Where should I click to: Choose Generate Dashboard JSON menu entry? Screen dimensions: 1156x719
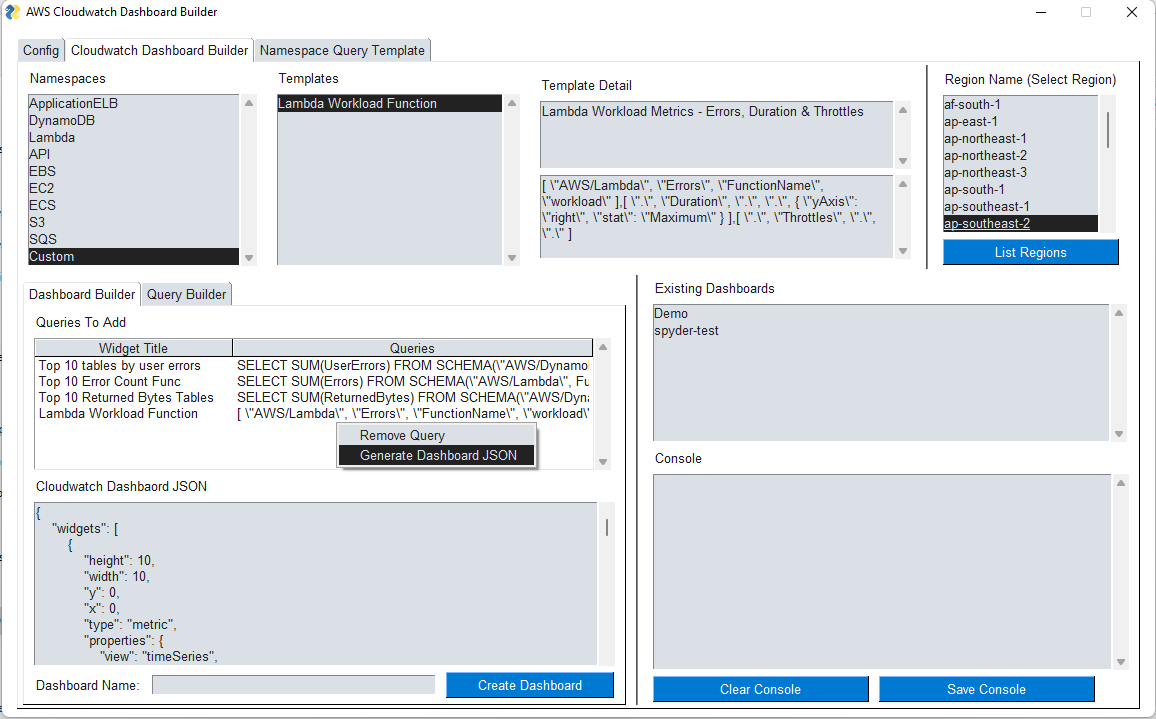(436, 455)
